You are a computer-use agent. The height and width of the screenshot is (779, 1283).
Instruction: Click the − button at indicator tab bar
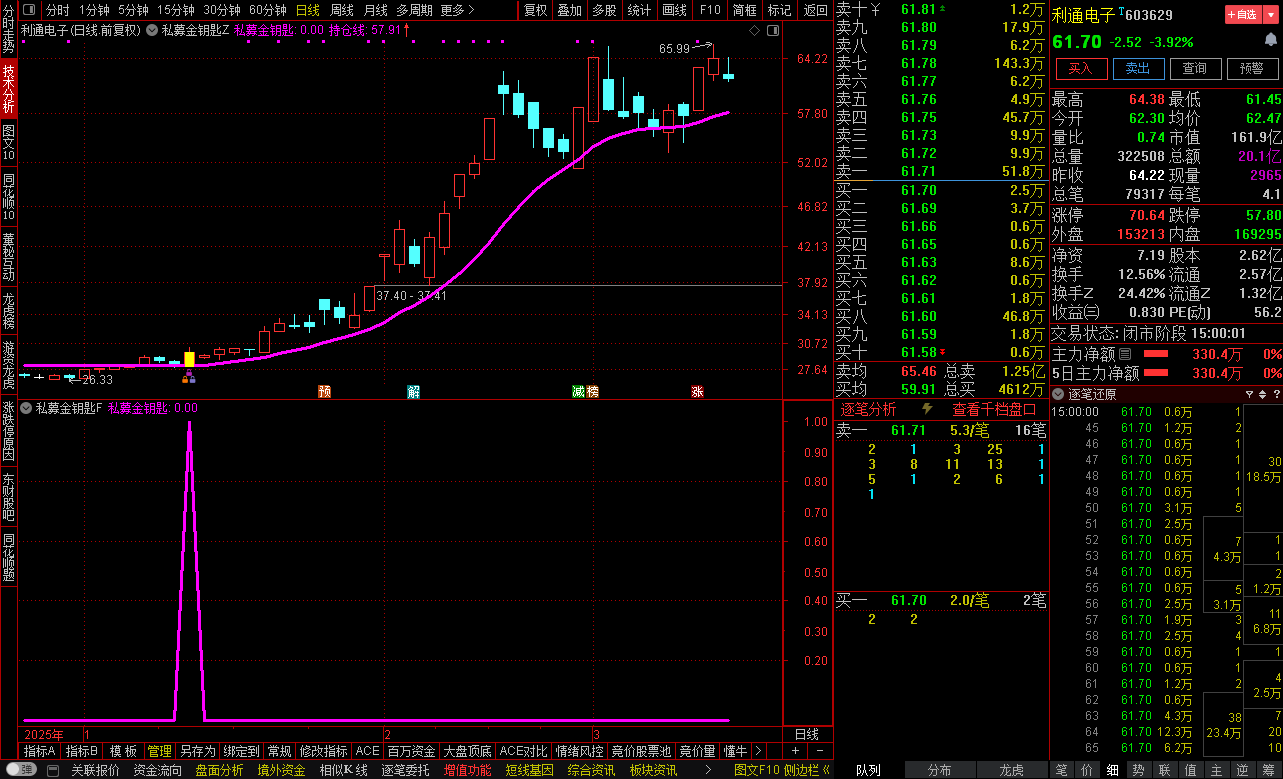[819, 751]
